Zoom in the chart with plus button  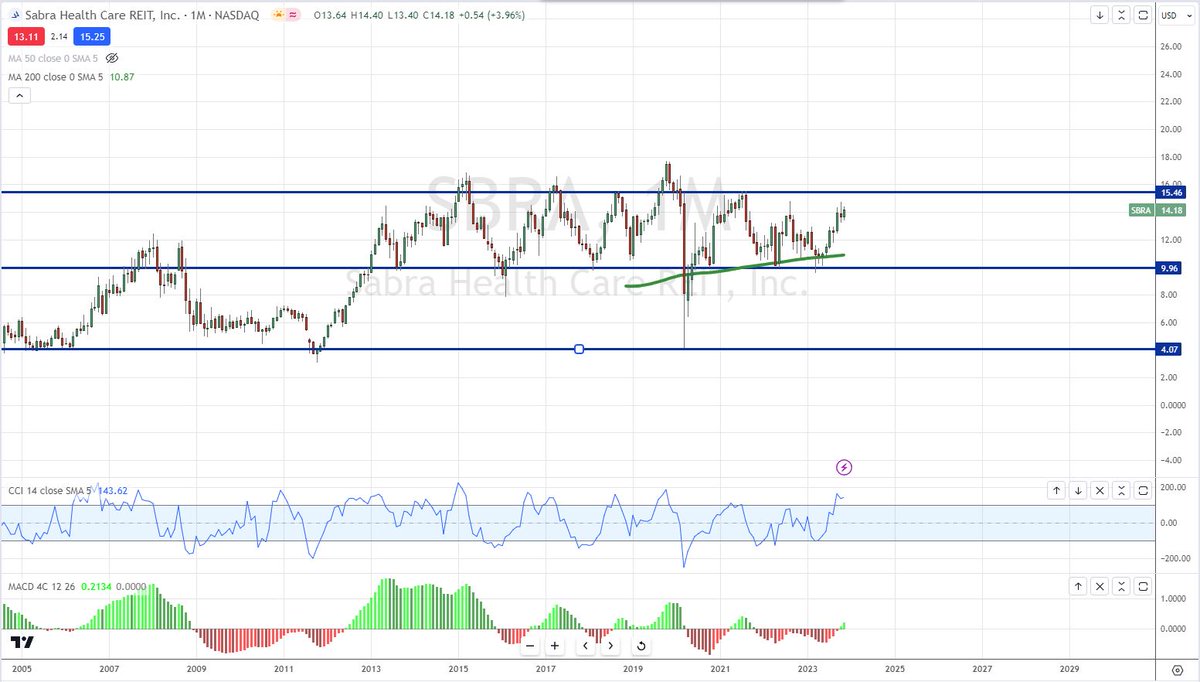[x=555, y=646]
